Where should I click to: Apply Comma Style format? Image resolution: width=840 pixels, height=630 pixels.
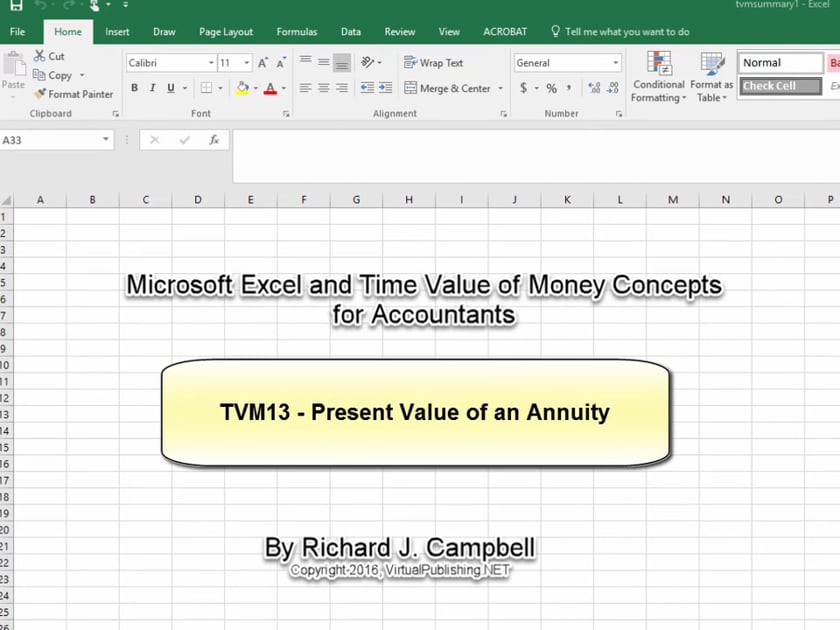pos(569,88)
